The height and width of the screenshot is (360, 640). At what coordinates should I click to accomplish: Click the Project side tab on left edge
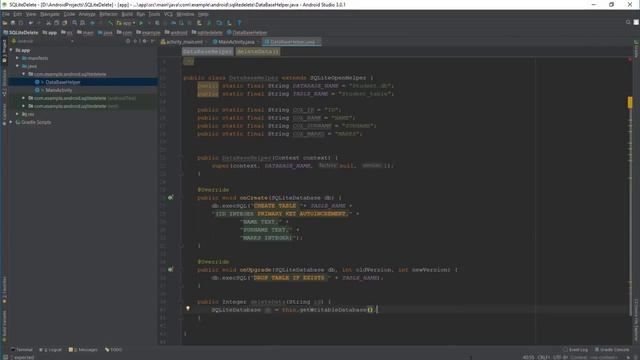pyautogui.click(x=4, y=50)
